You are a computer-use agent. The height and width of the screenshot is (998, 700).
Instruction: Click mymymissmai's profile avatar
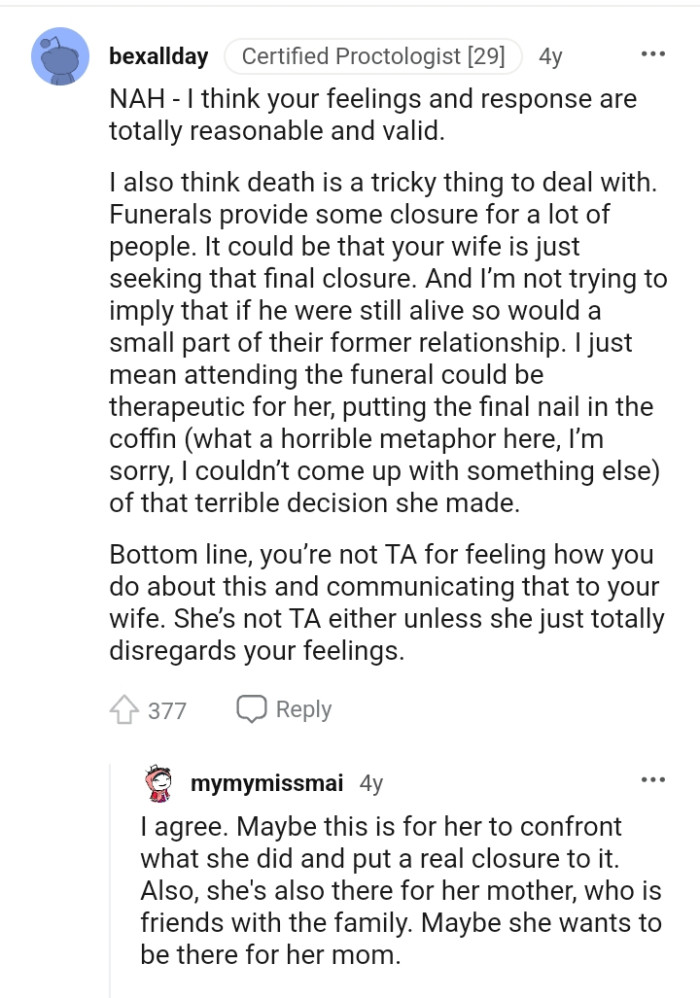click(157, 785)
